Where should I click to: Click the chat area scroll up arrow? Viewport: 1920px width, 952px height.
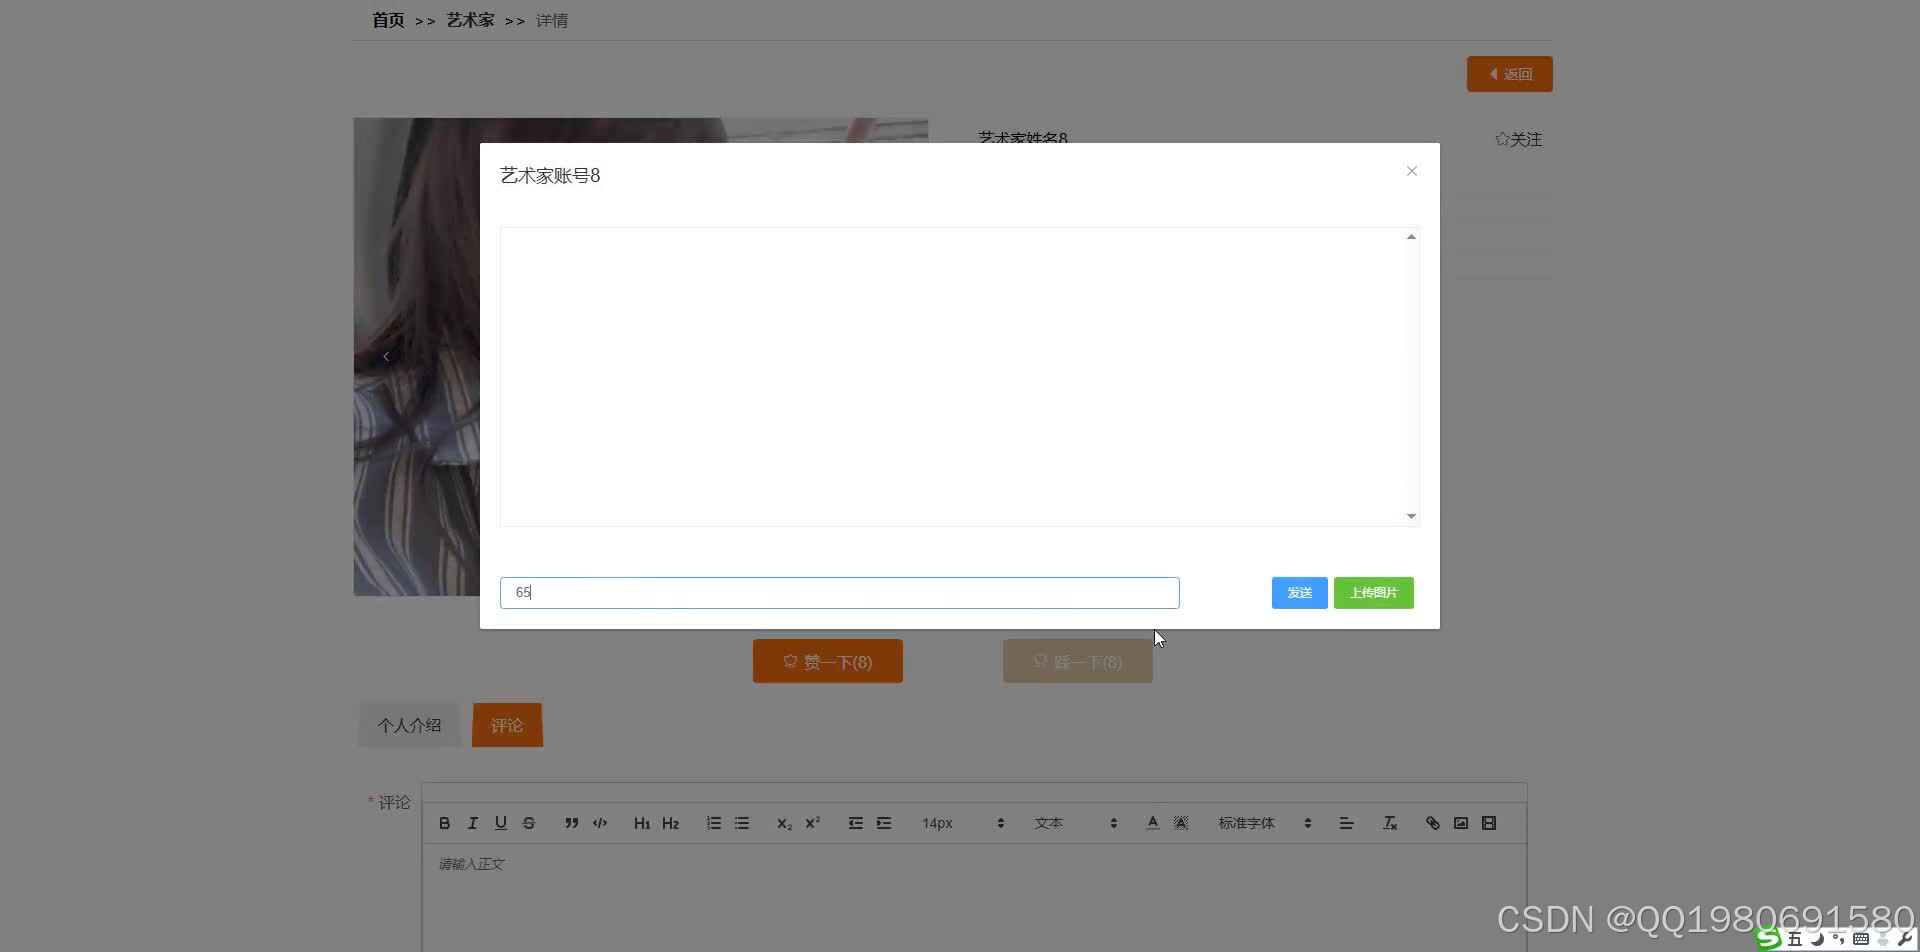[x=1411, y=237]
